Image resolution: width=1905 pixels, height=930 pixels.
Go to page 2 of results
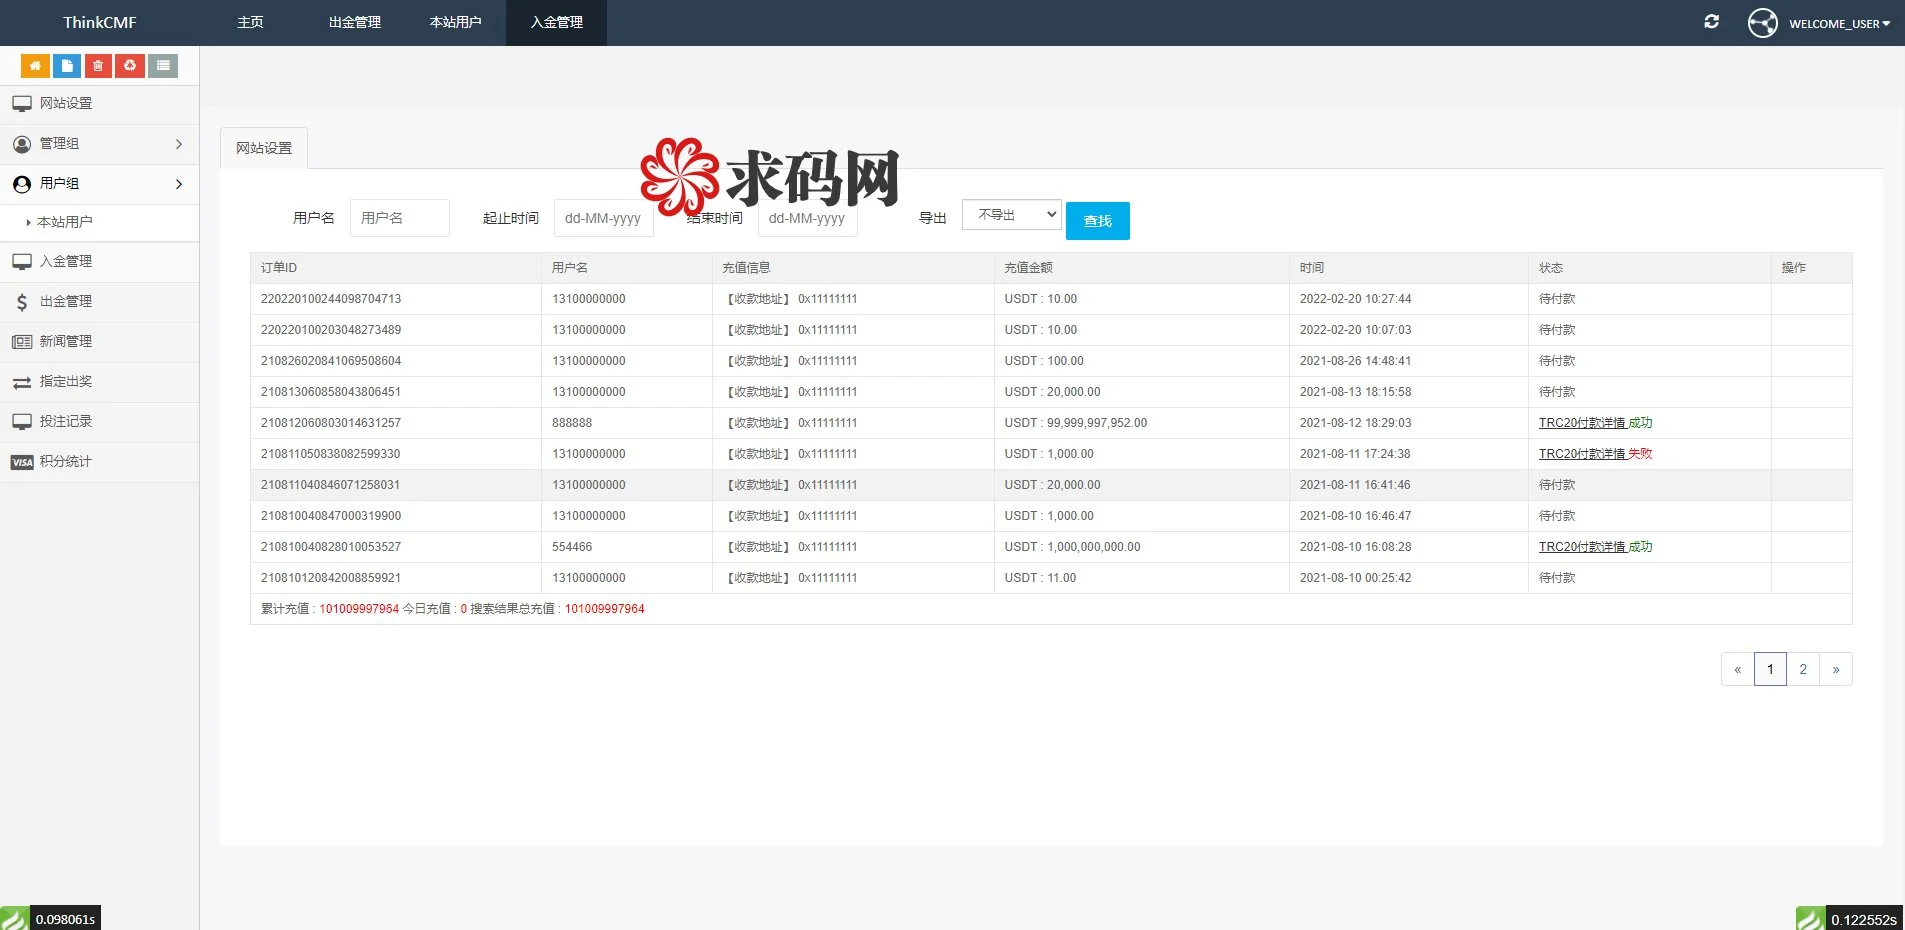point(1803,669)
